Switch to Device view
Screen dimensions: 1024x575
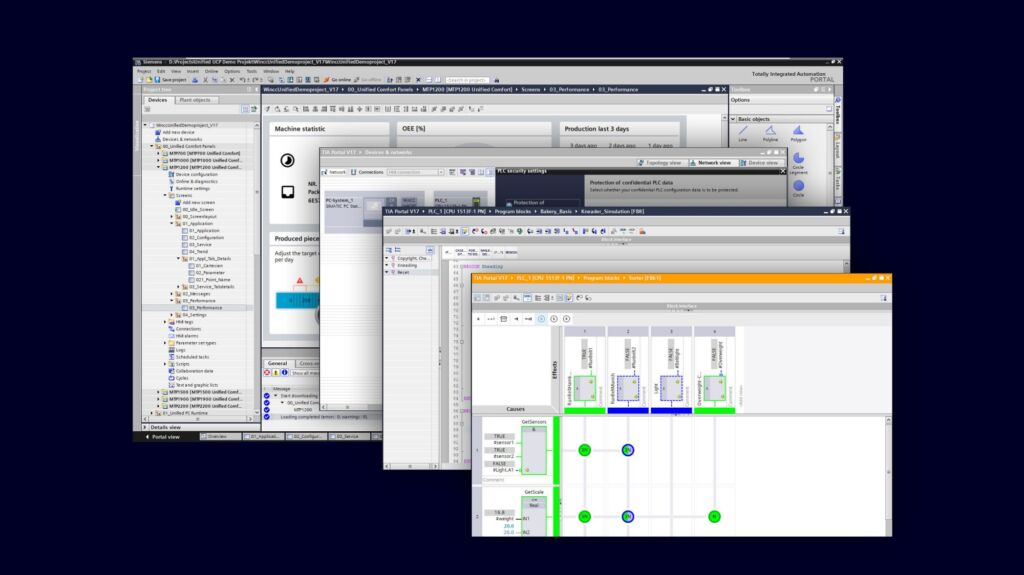click(759, 163)
